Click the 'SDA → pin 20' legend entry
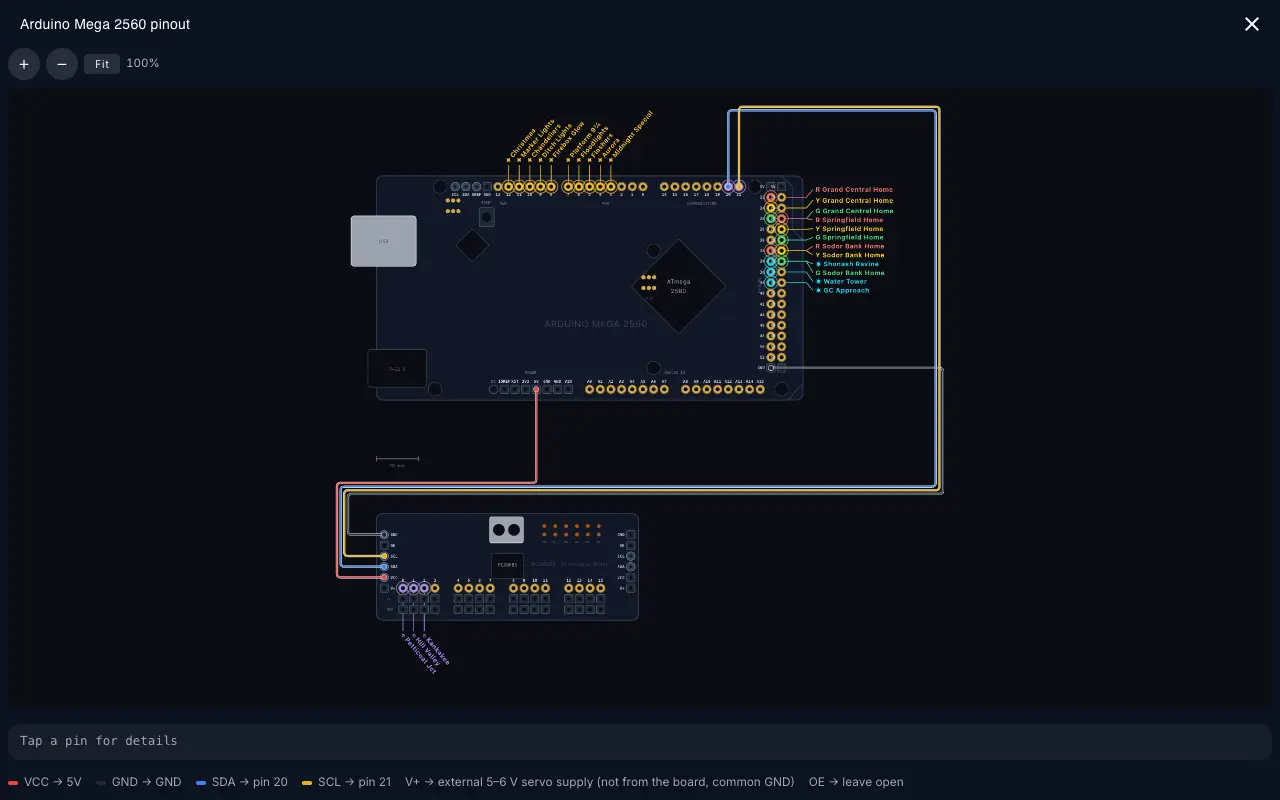 coord(242,782)
